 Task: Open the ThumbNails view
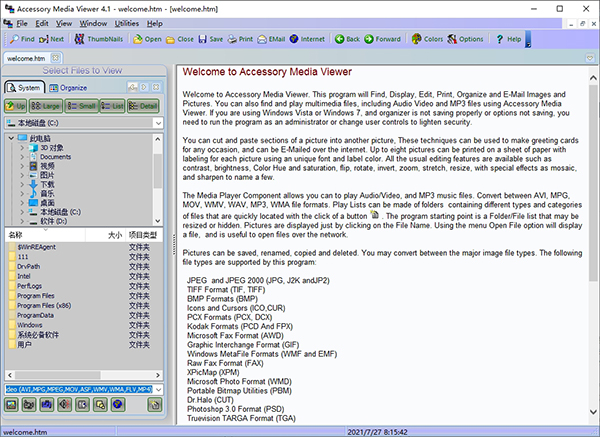(x=99, y=39)
